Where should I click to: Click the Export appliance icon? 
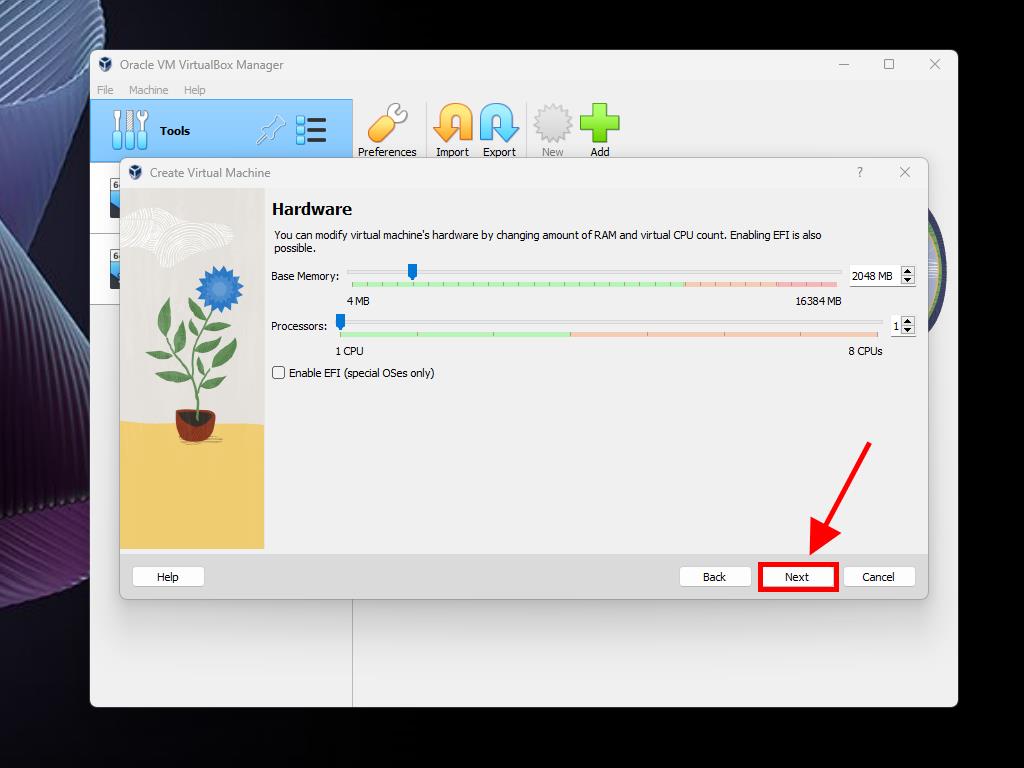click(x=499, y=125)
